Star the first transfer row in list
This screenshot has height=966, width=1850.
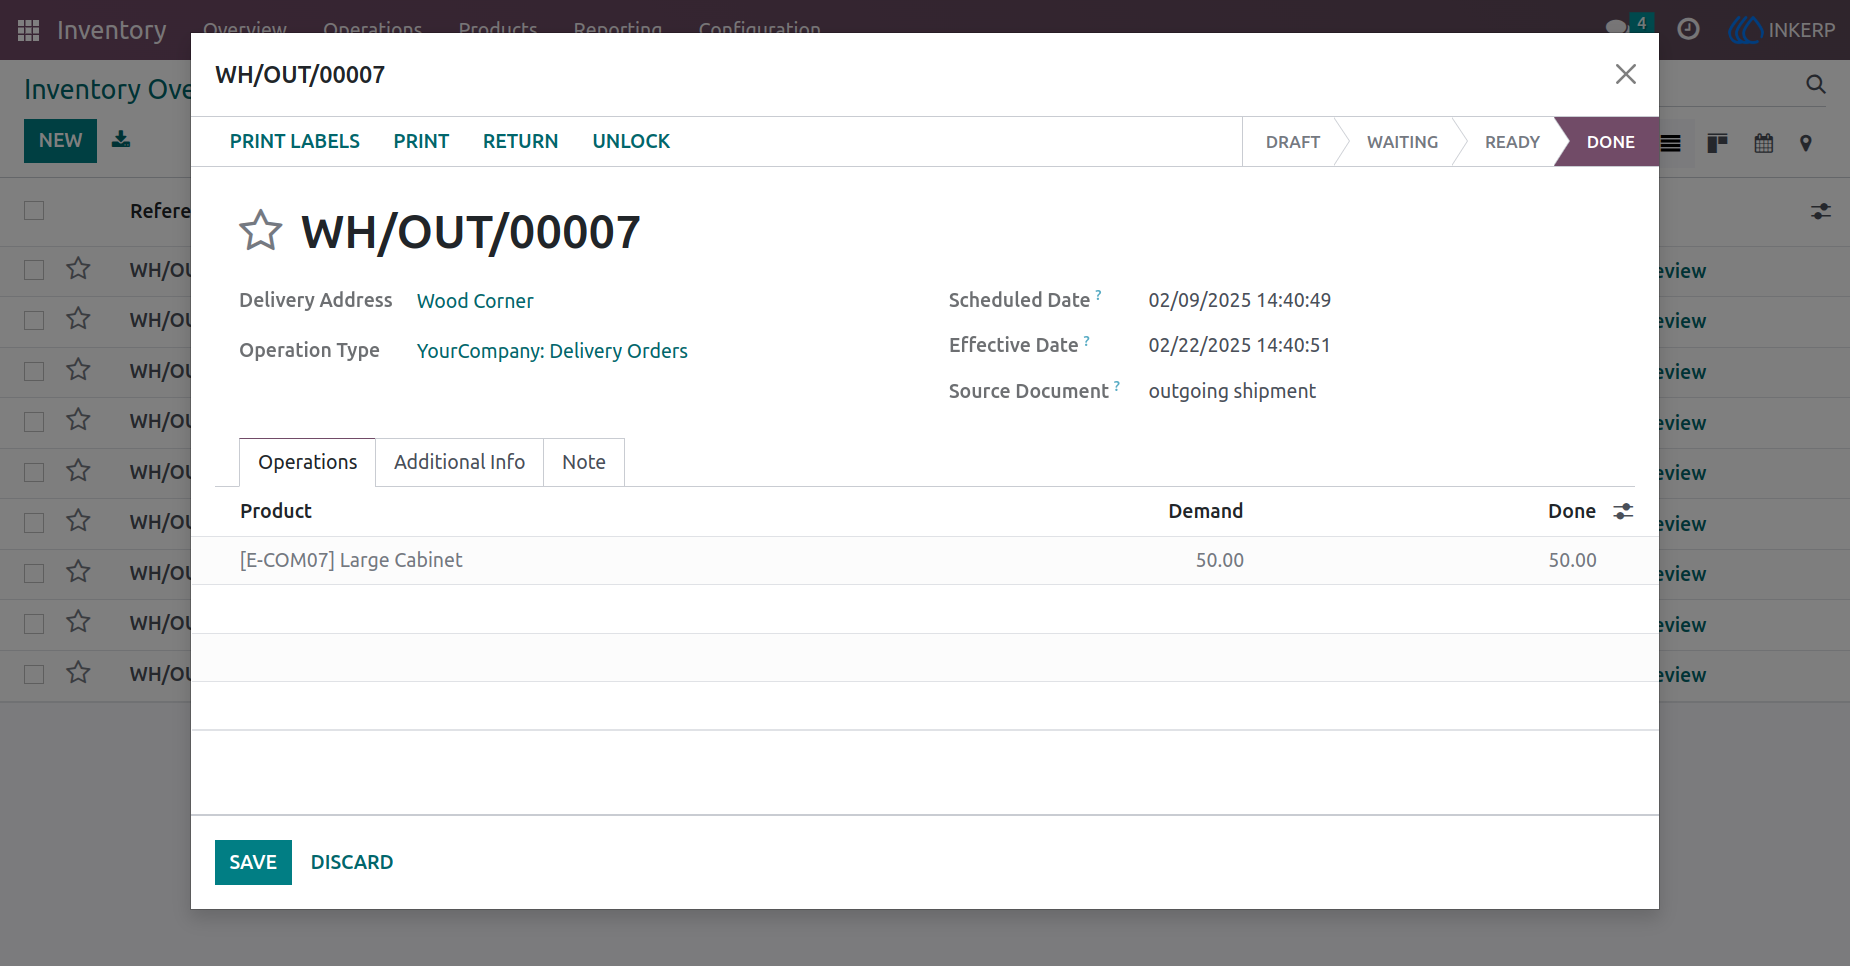click(78, 269)
